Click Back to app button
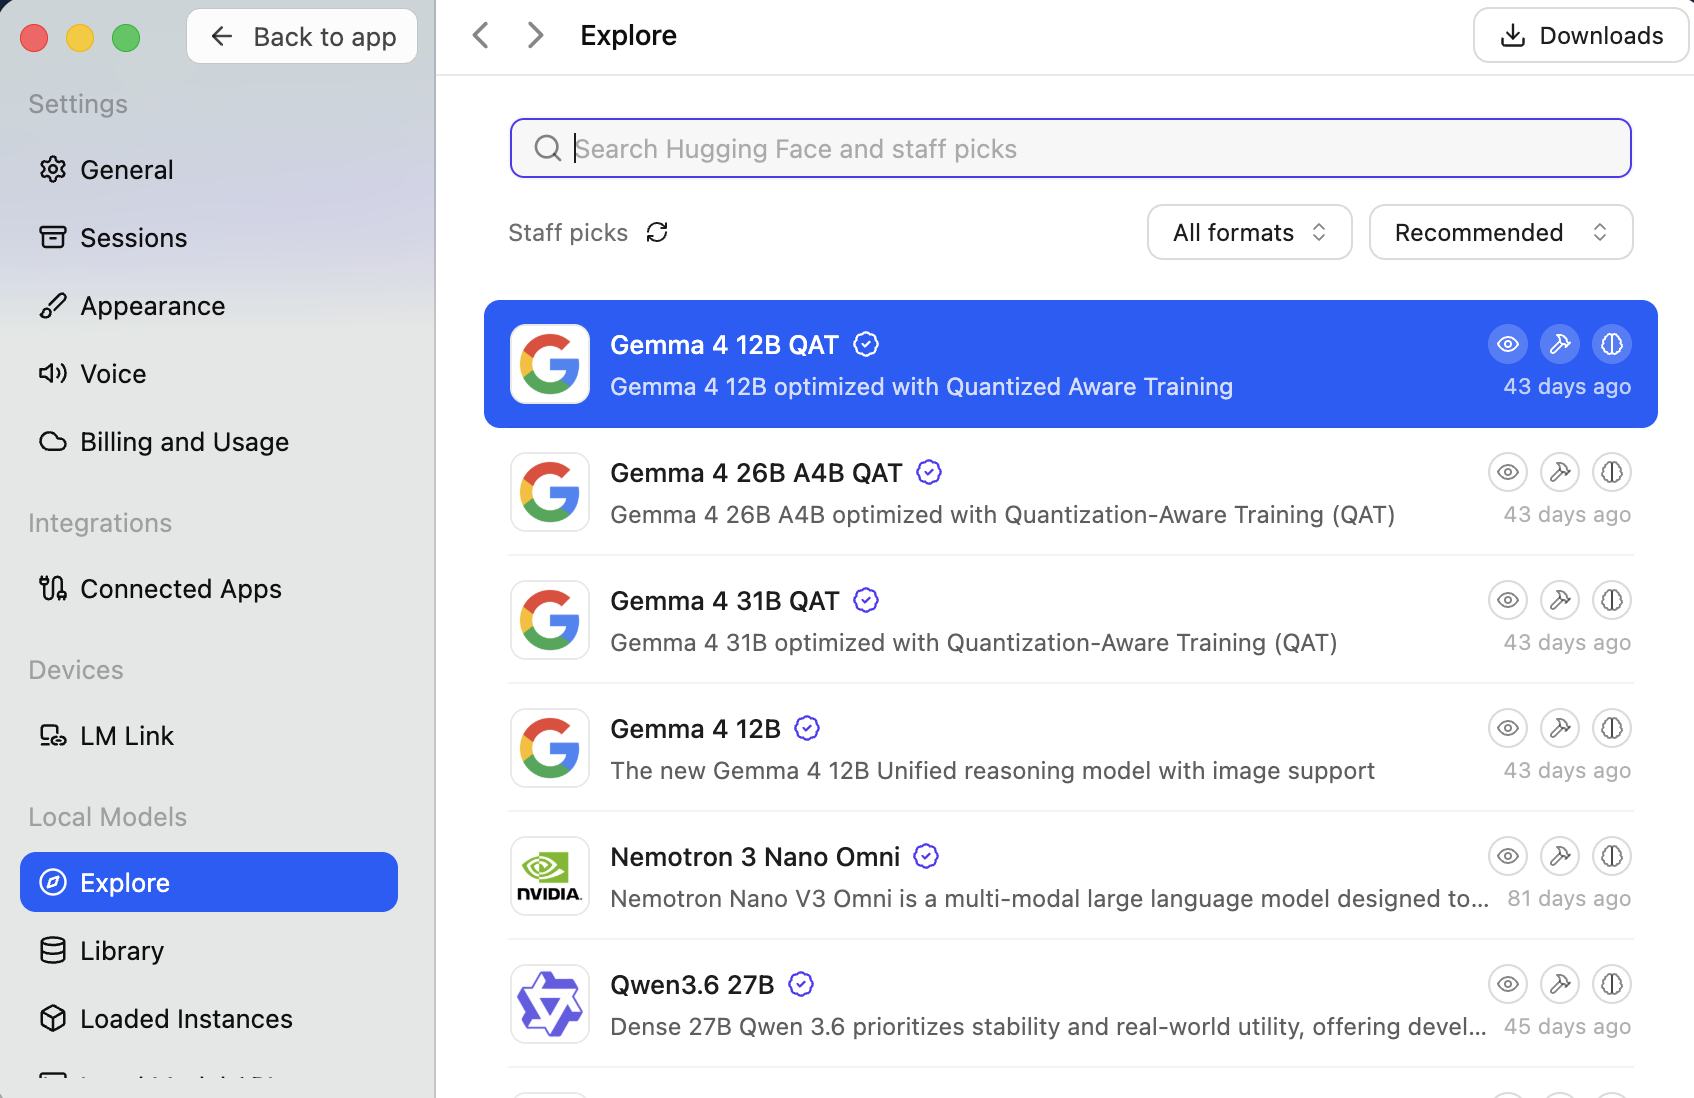Screen dimensions: 1694x1098 point(302,37)
